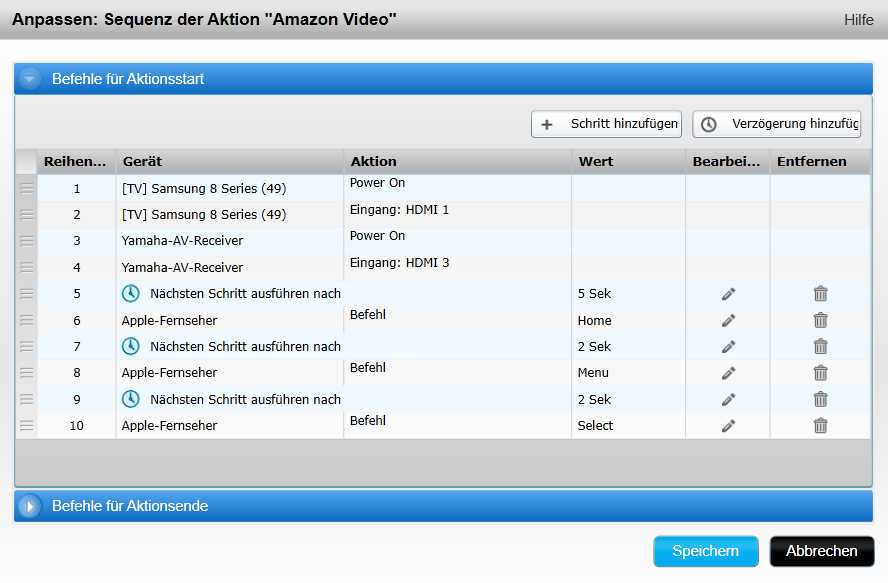The height and width of the screenshot is (583, 888).
Task: Grab the drag handle of row 2
Action: click(x=27, y=215)
